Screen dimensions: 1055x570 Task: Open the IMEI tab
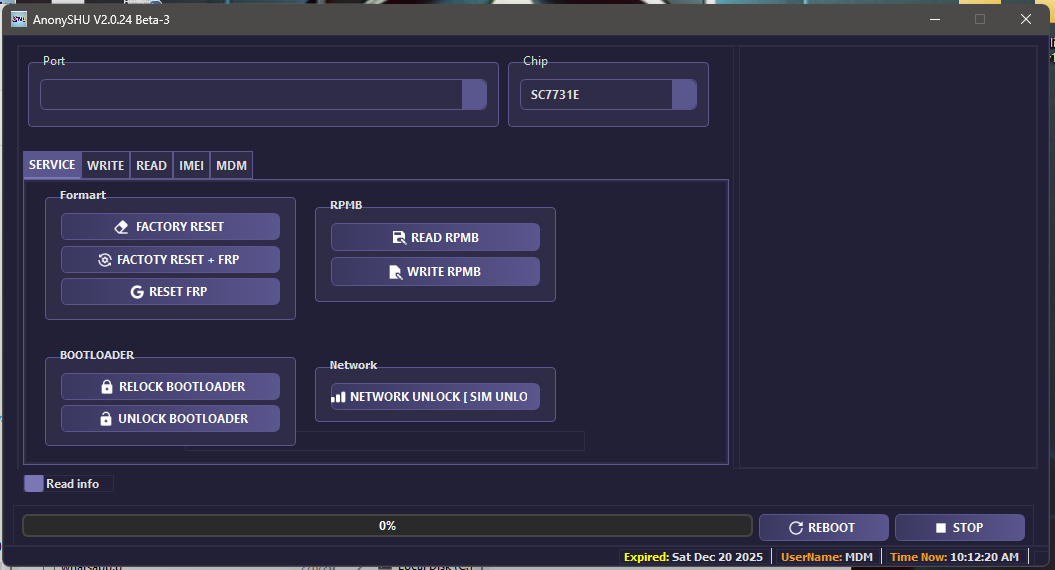(x=191, y=166)
